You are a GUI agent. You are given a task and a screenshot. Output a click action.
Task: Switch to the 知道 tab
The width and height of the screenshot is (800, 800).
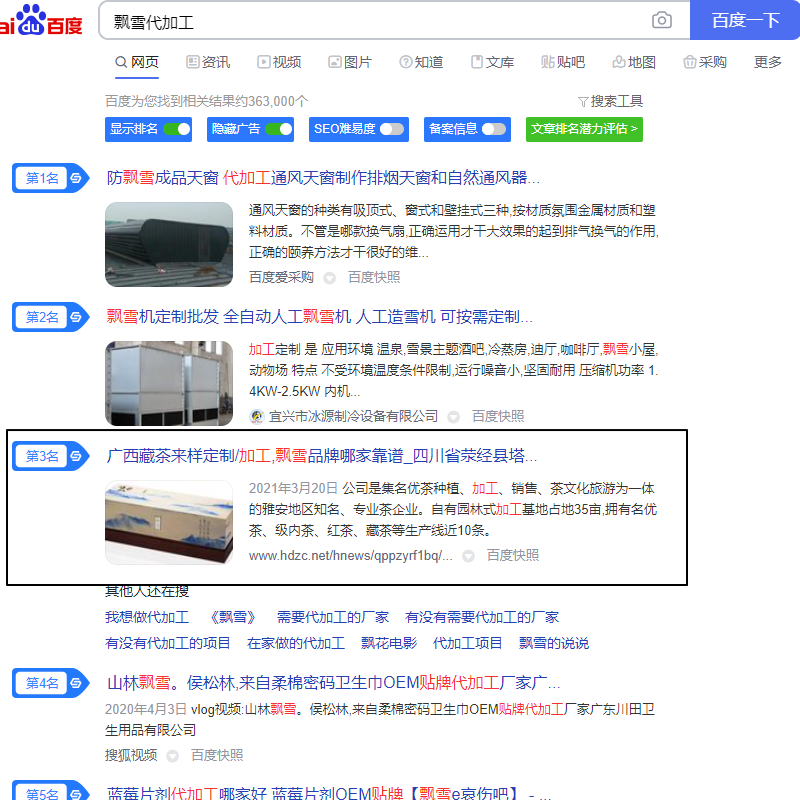pyautogui.click(x=421, y=62)
